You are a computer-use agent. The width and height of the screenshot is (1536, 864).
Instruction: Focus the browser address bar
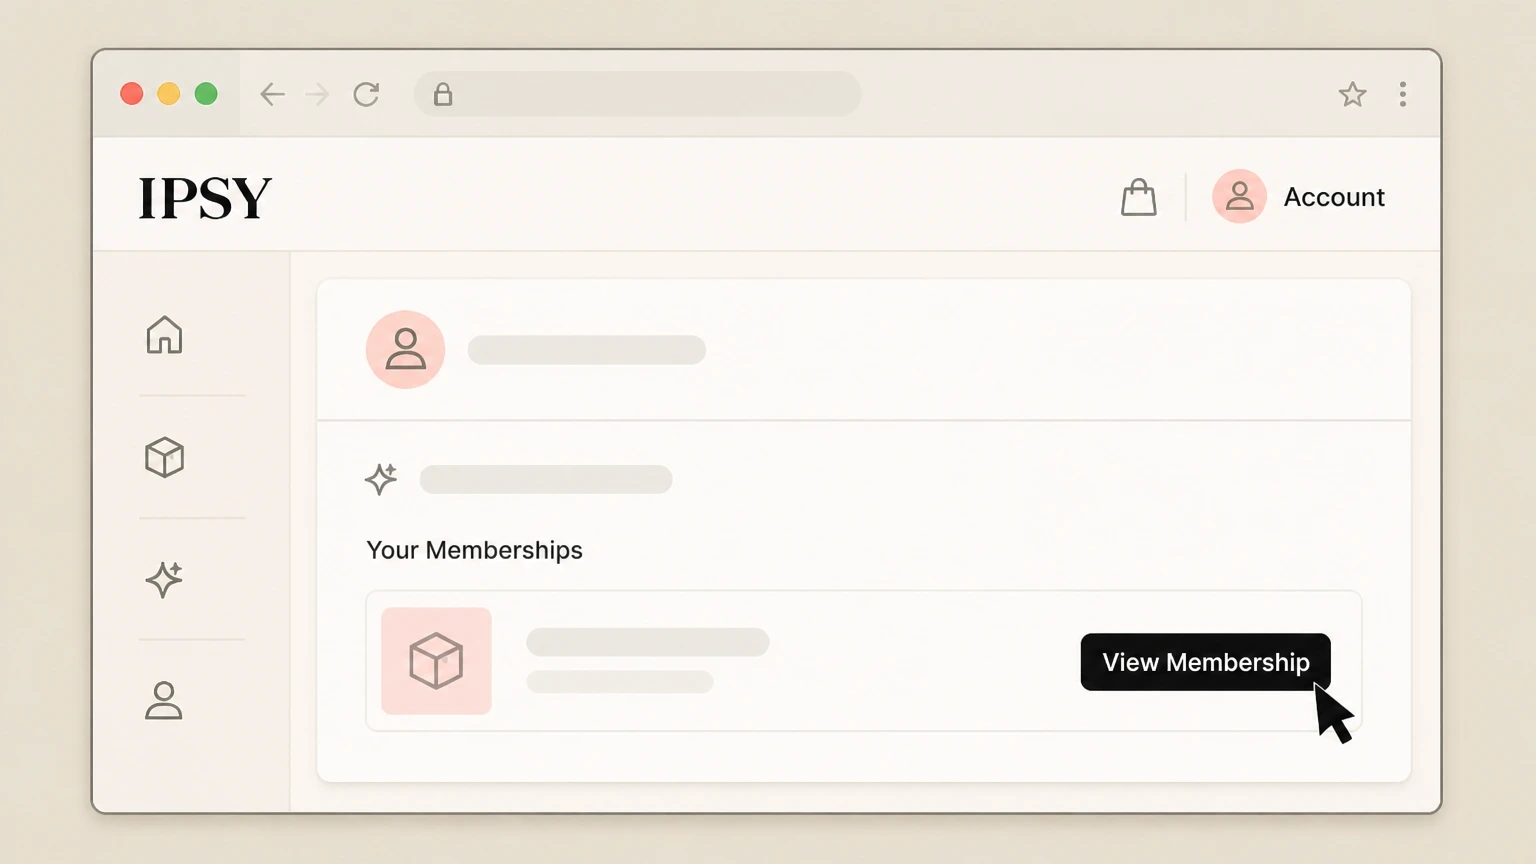637,94
